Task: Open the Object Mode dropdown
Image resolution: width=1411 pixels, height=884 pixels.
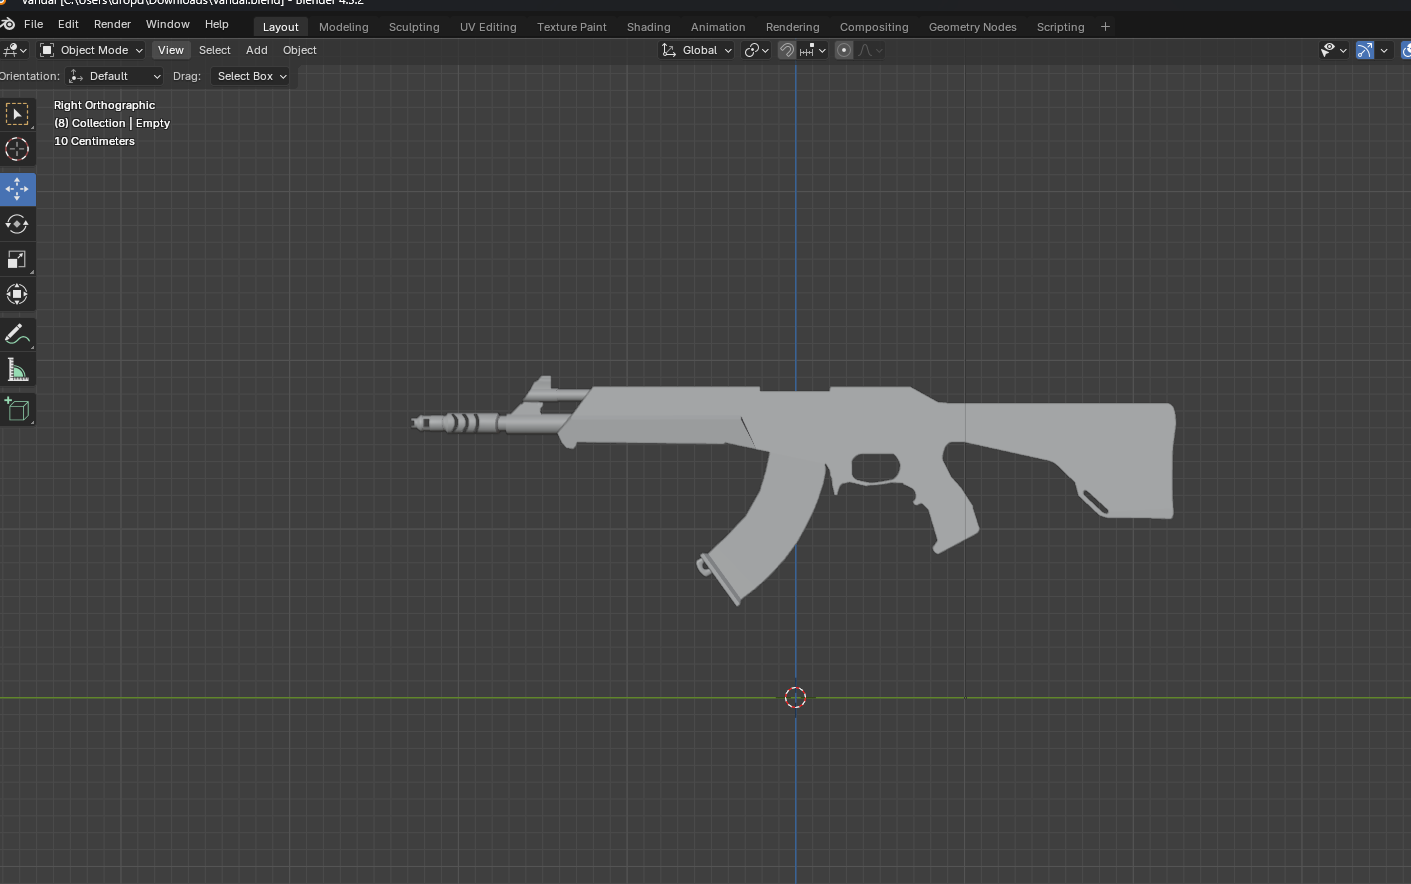Action: [x=91, y=50]
